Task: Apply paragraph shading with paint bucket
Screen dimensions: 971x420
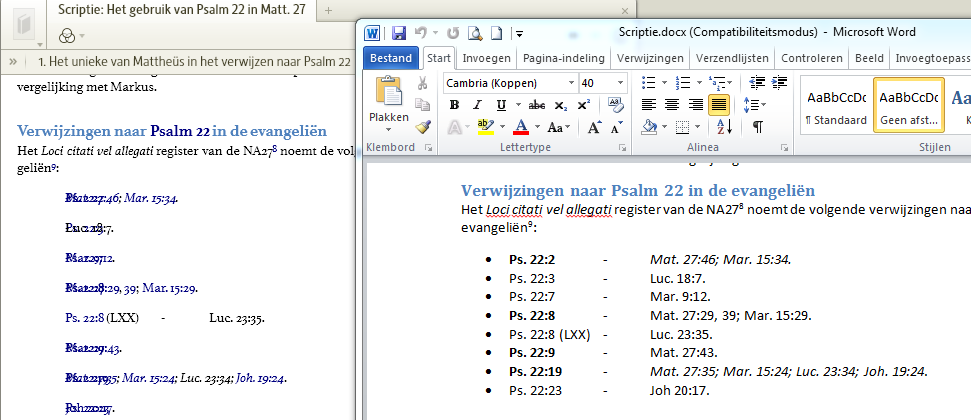Action: tap(649, 127)
